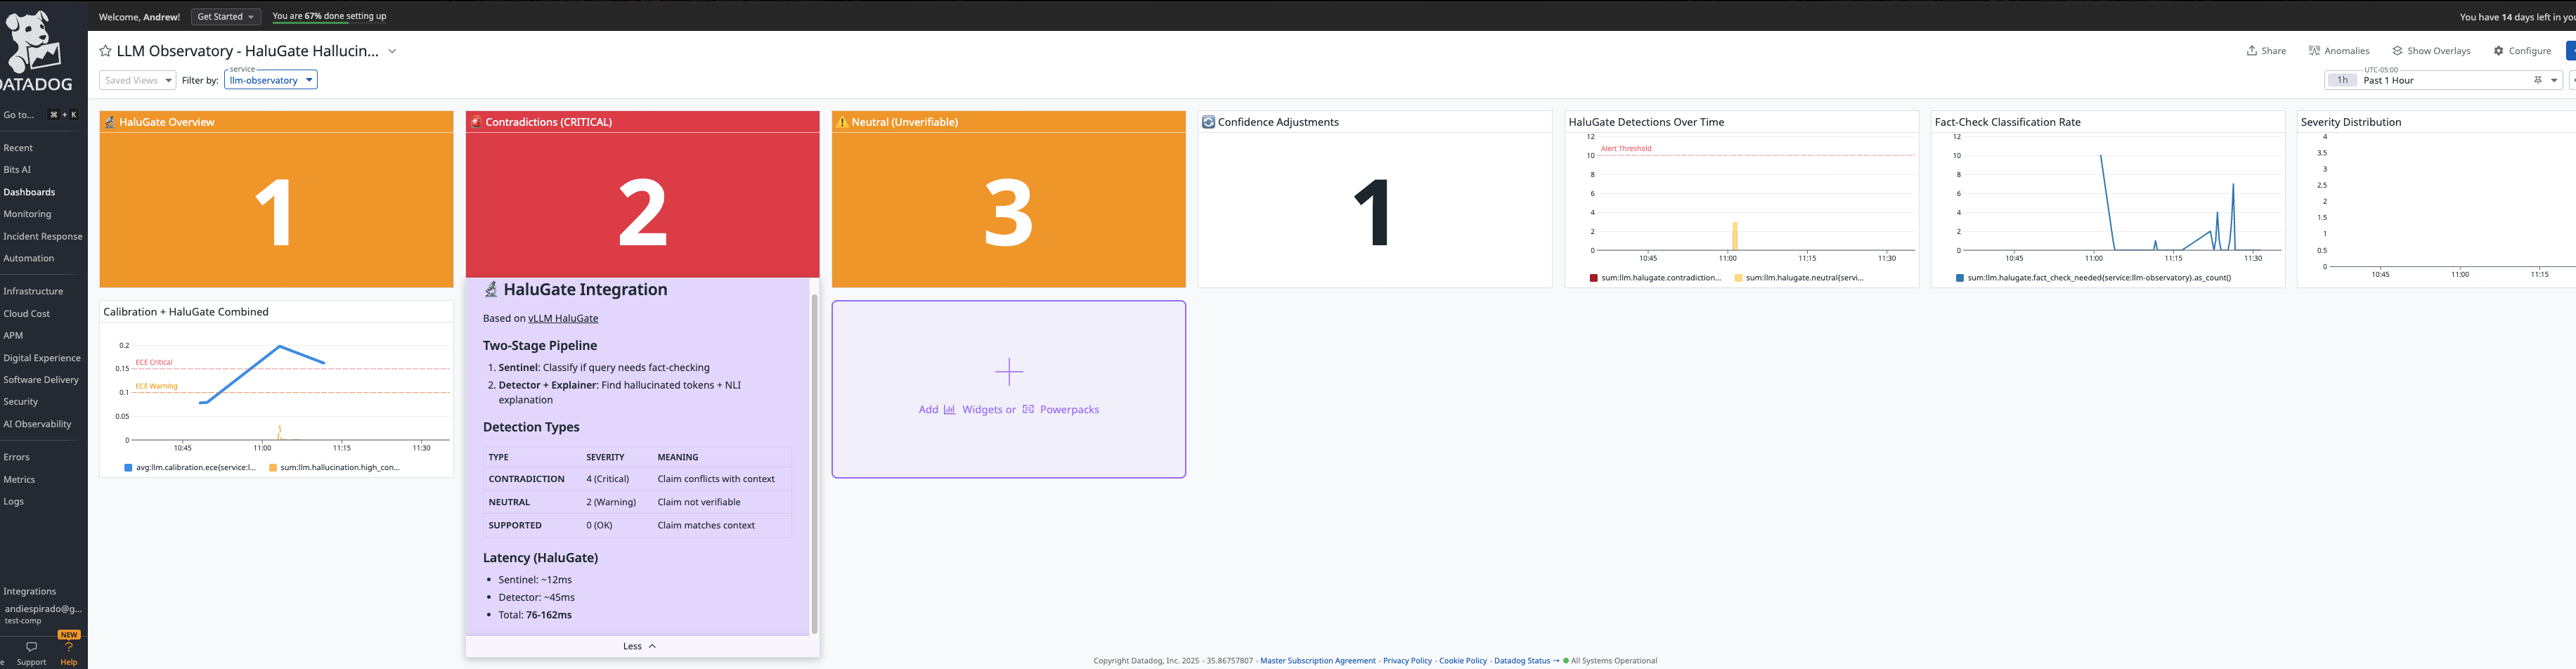Click the Share button
Image resolution: width=2576 pixels, height=669 pixels.
click(x=2266, y=51)
